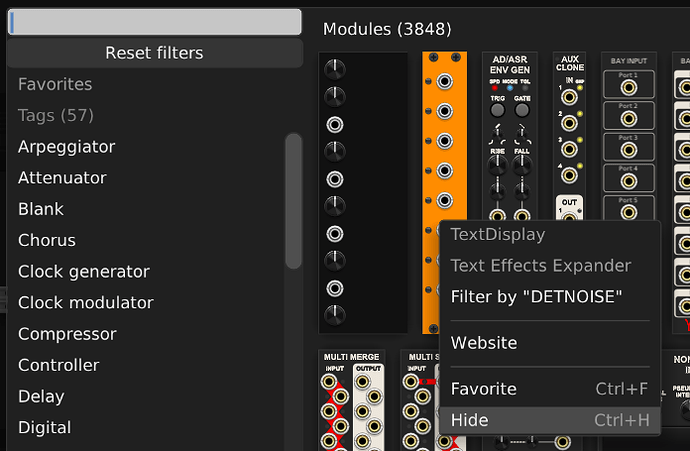The height and width of the screenshot is (451, 690).
Task: Choose Filter by "DETNOISE" option
Action: (537, 296)
